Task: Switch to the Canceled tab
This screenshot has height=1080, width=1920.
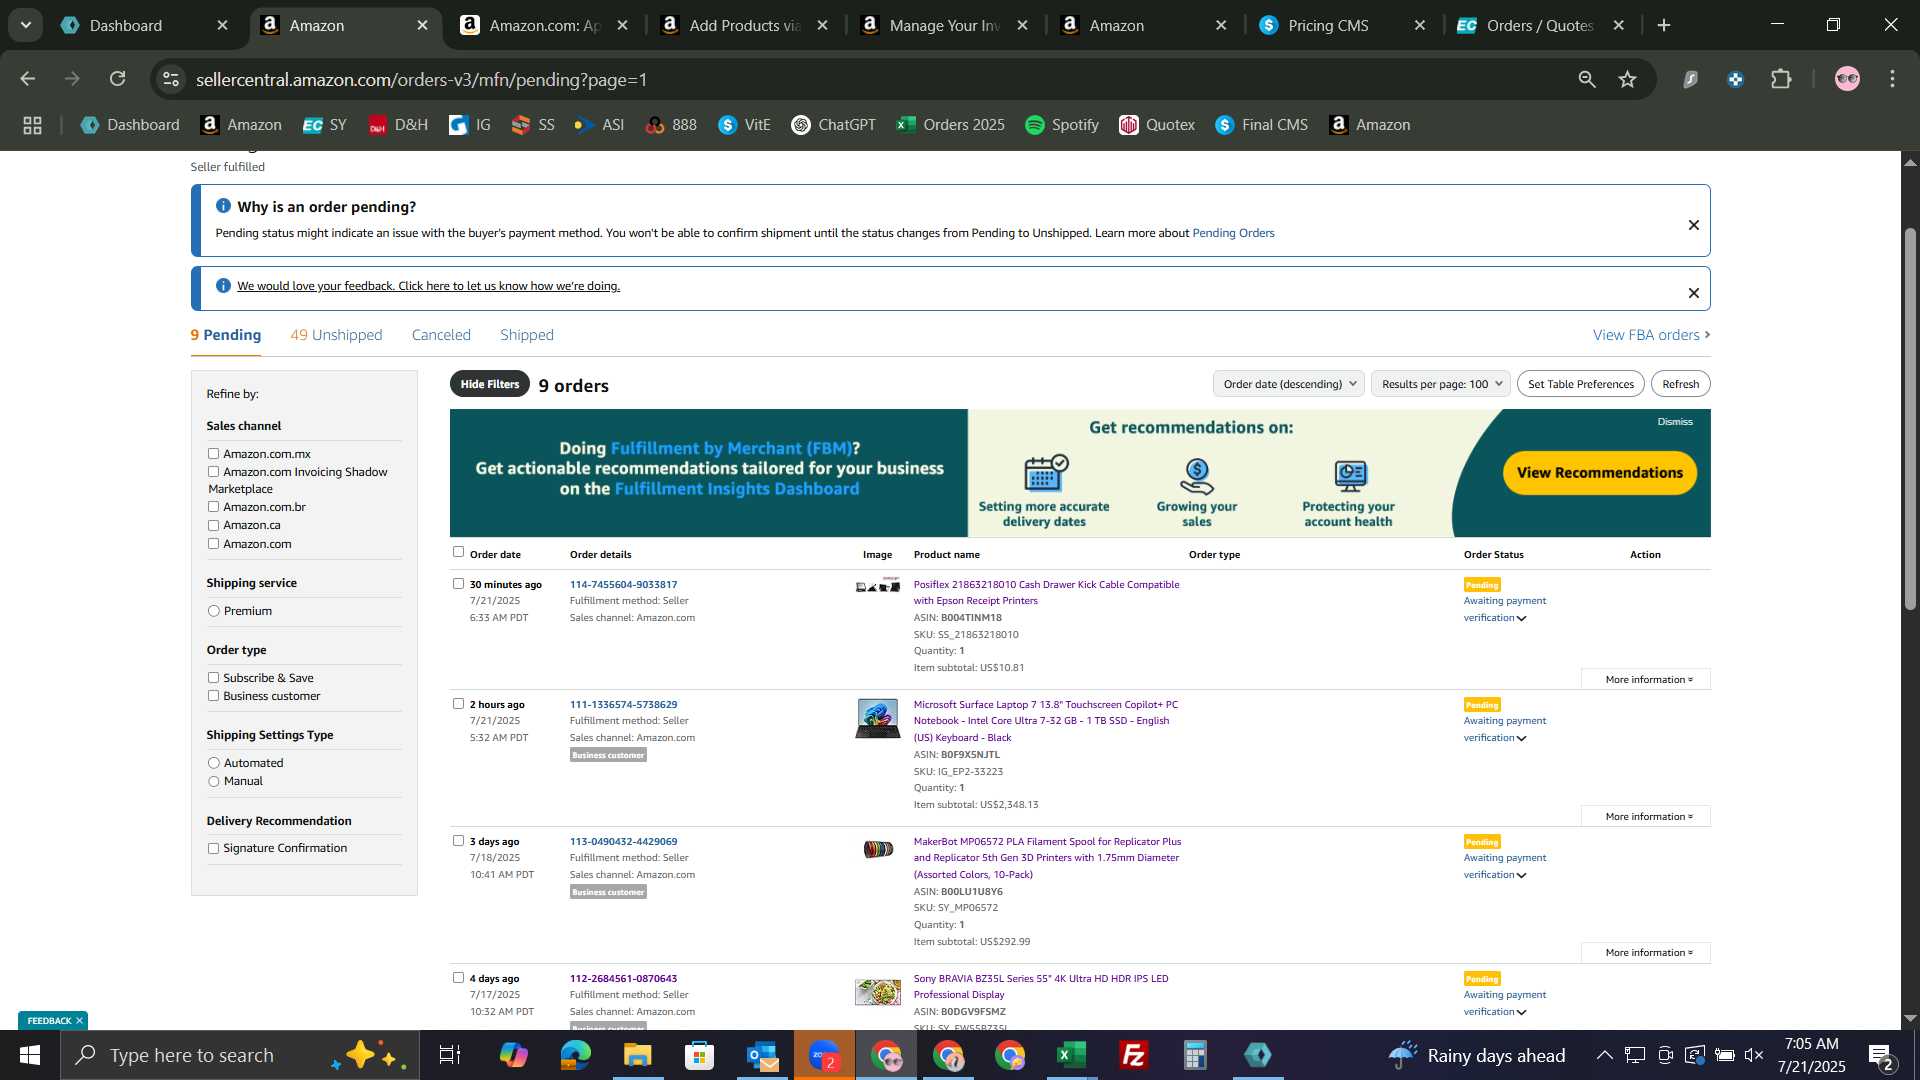Action: pos(441,335)
